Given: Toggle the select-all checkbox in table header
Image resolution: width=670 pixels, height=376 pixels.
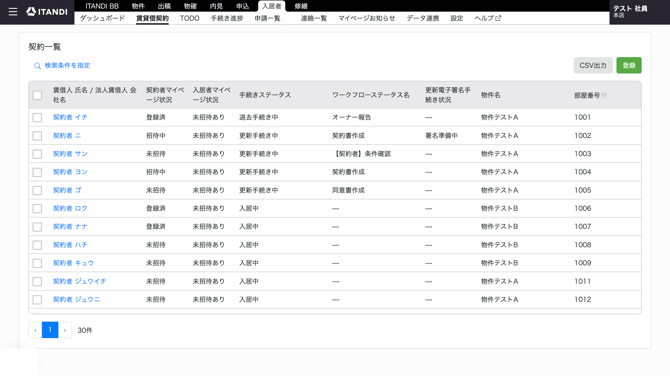Looking at the screenshot, I should tap(37, 95).
